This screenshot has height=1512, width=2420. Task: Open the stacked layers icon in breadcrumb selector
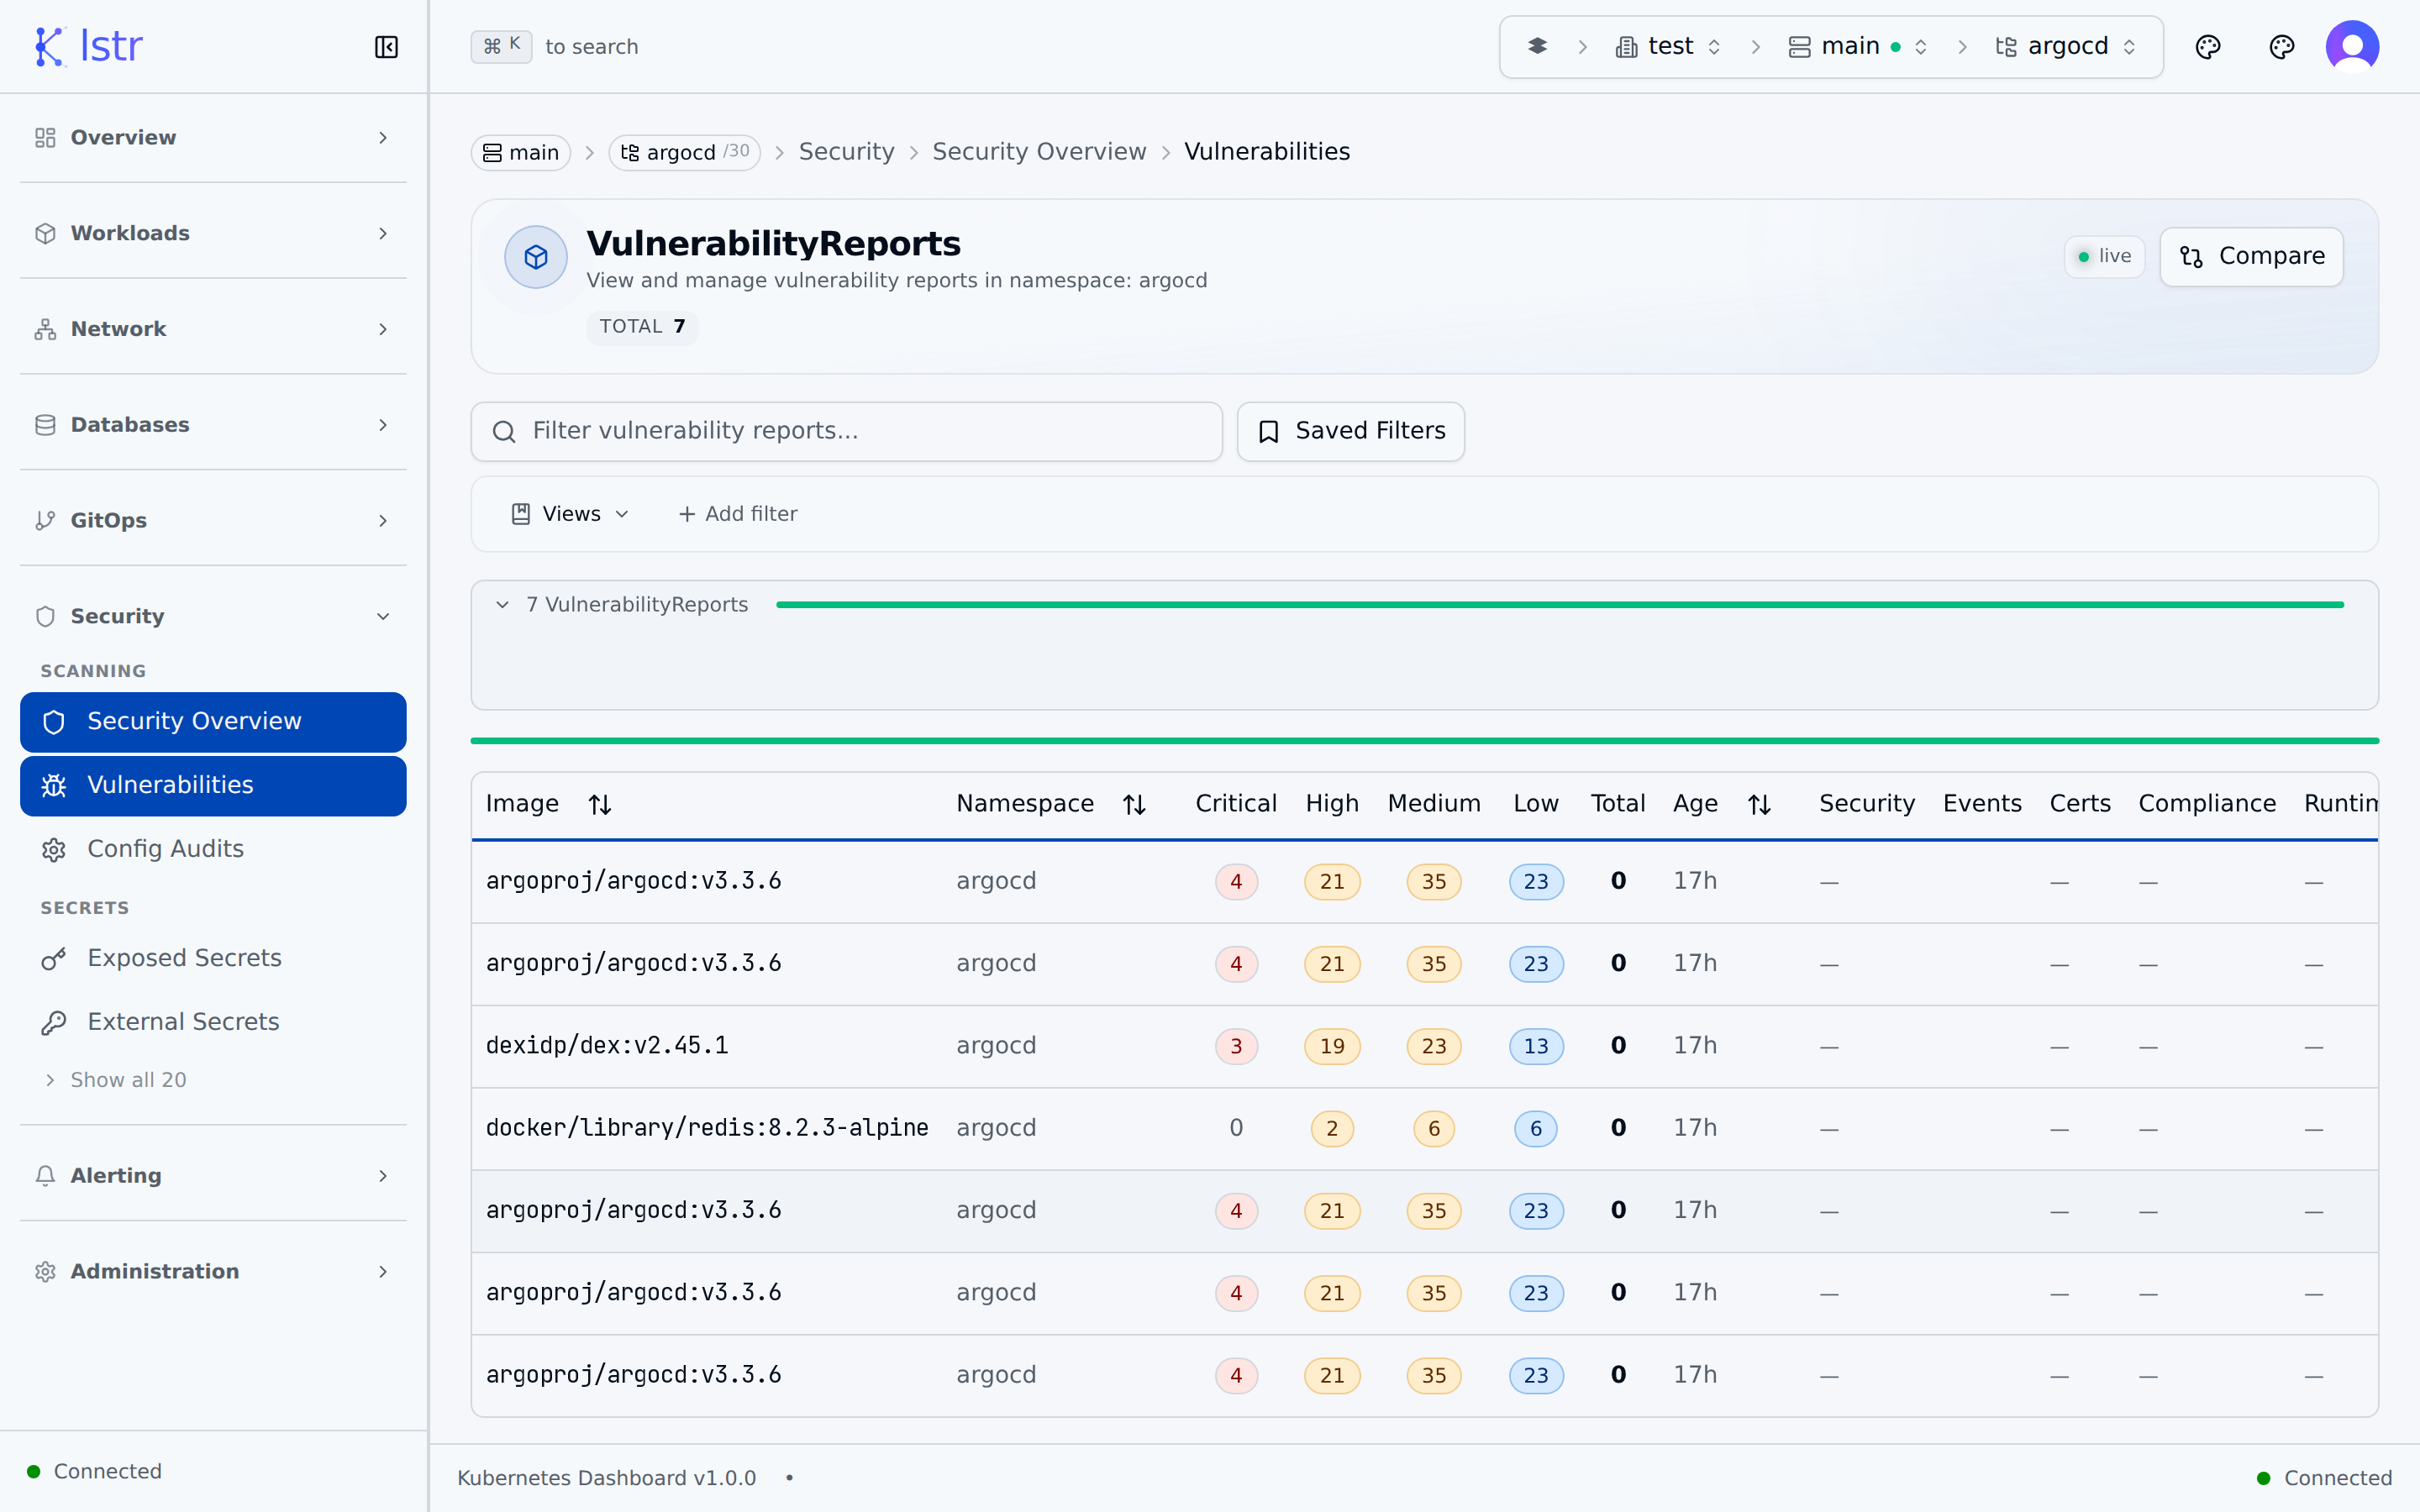click(x=1538, y=47)
